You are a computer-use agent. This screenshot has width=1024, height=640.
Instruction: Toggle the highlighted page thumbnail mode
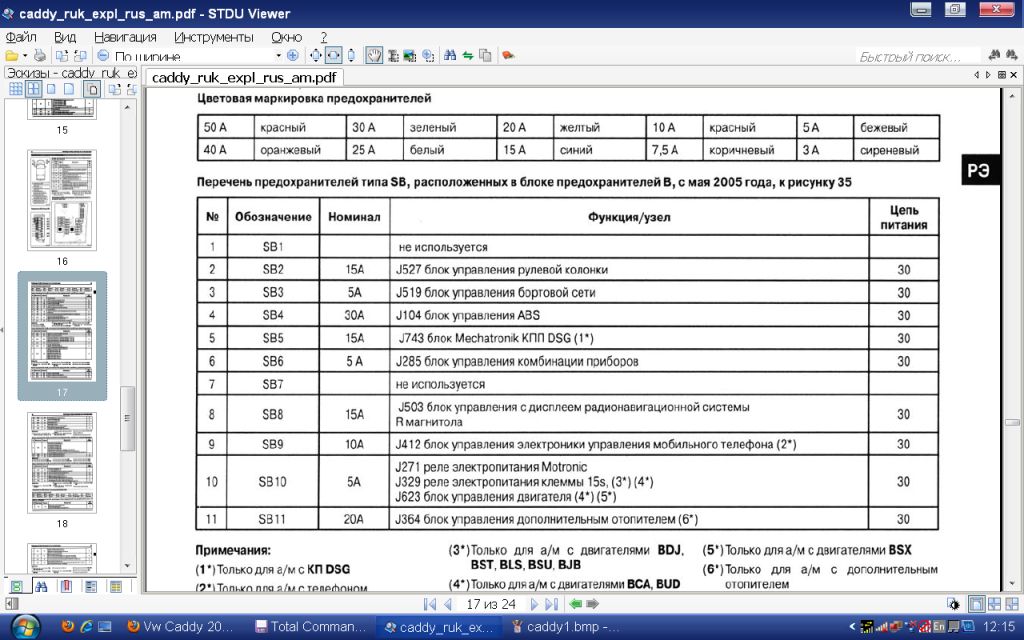[x=92, y=89]
